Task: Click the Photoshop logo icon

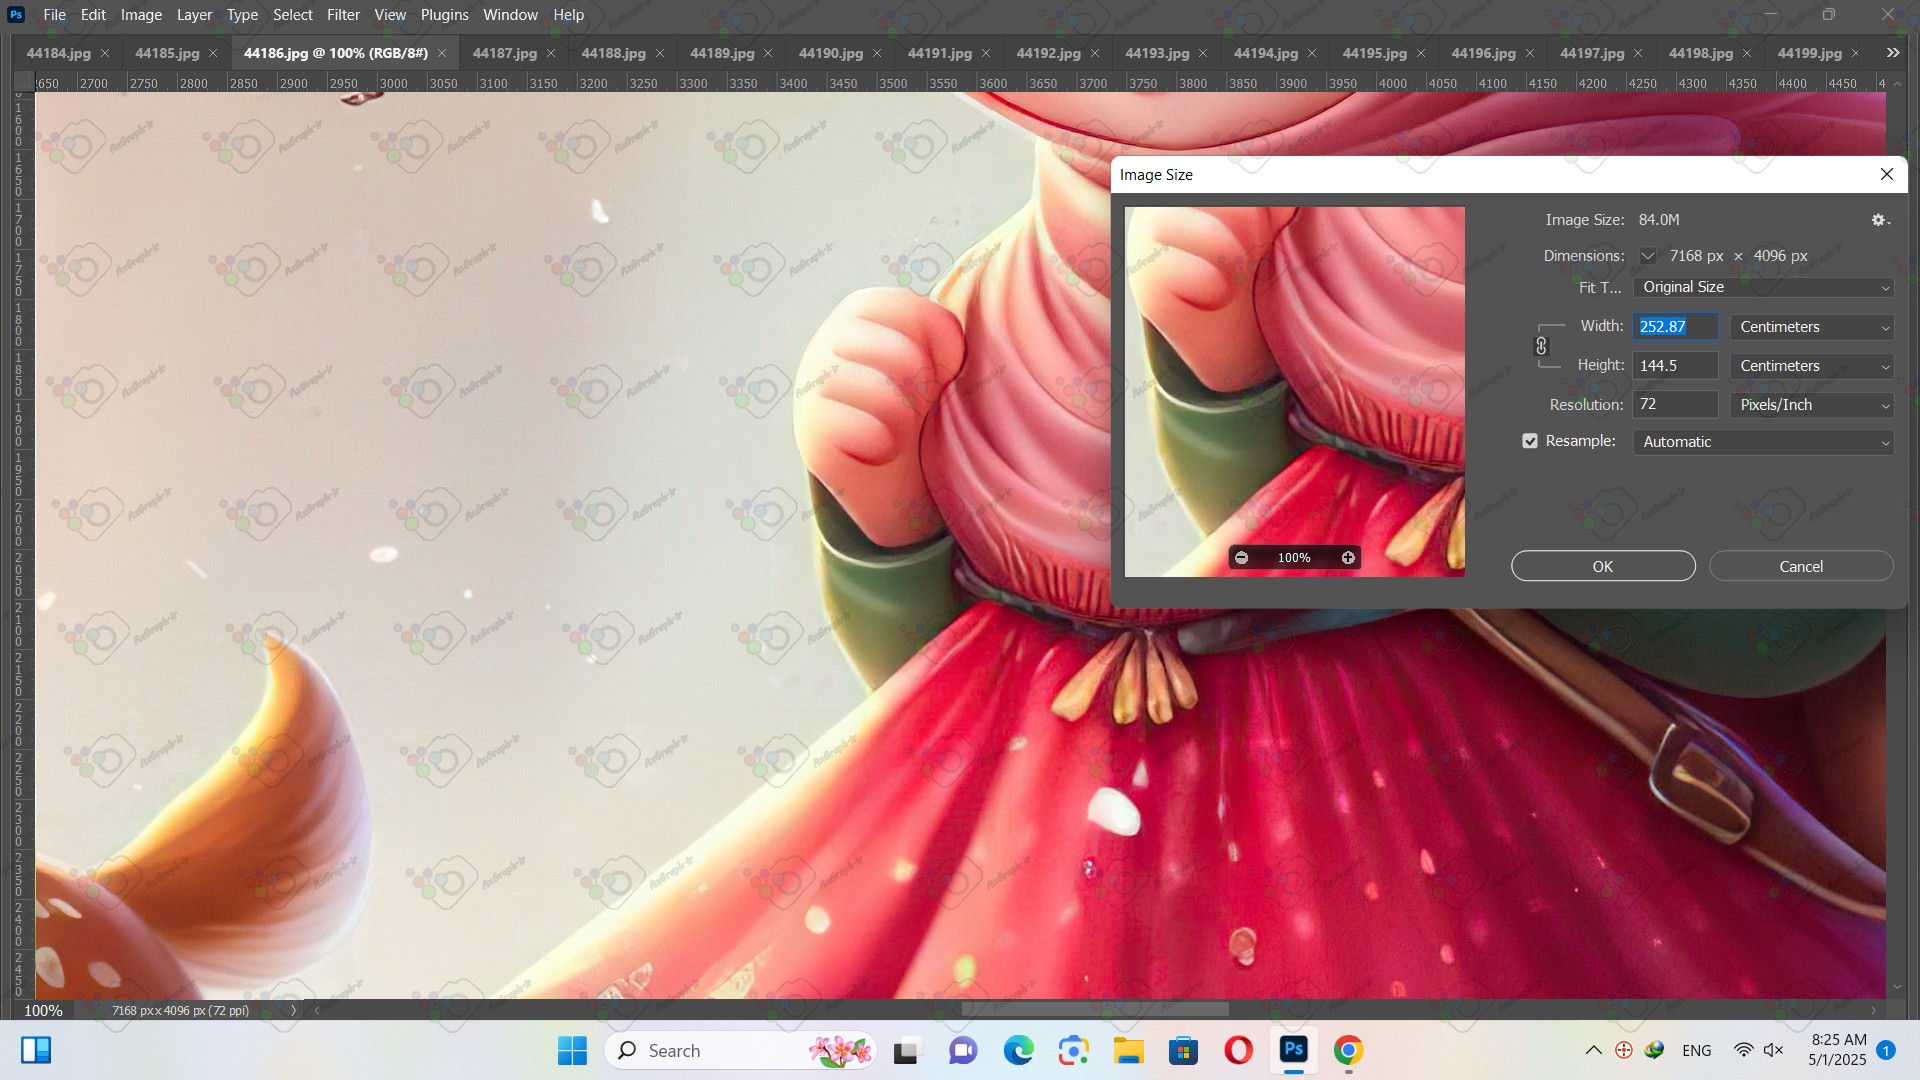Action: coord(16,15)
